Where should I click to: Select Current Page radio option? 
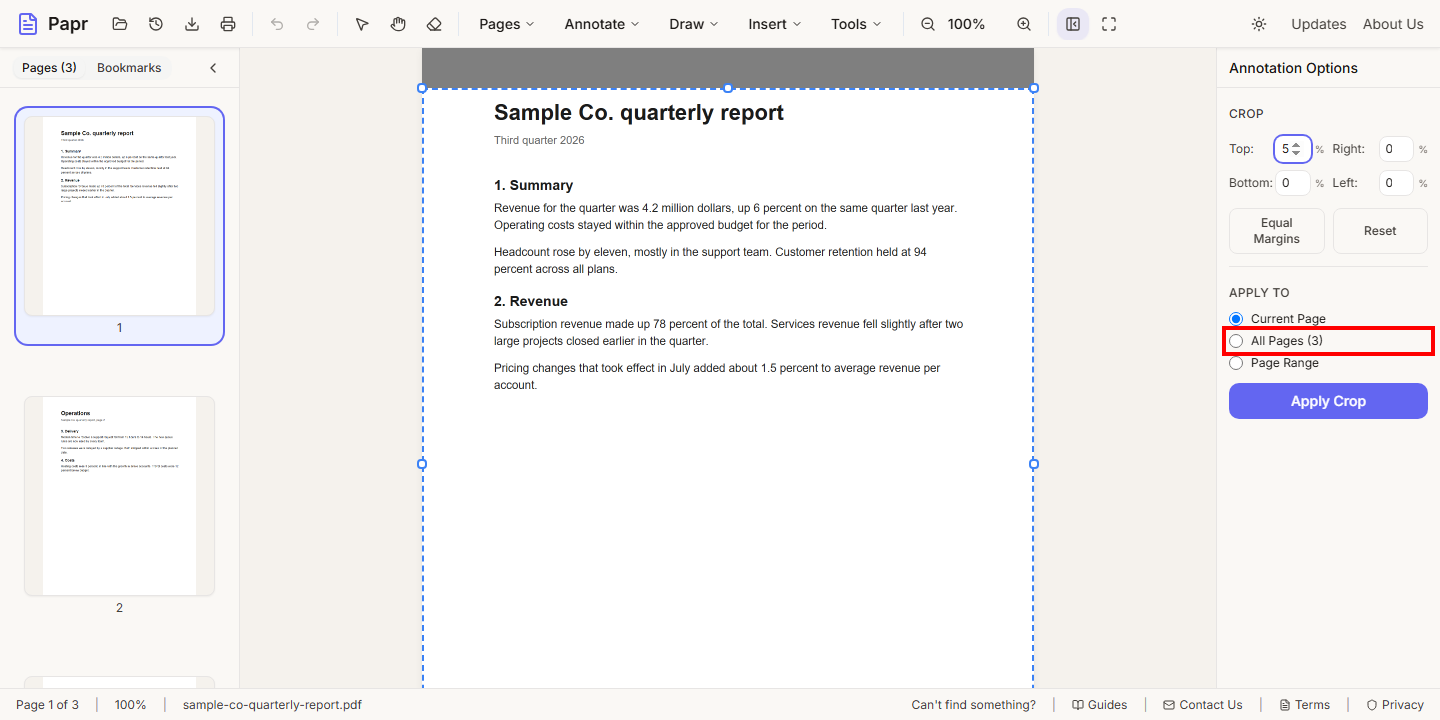click(x=1236, y=319)
